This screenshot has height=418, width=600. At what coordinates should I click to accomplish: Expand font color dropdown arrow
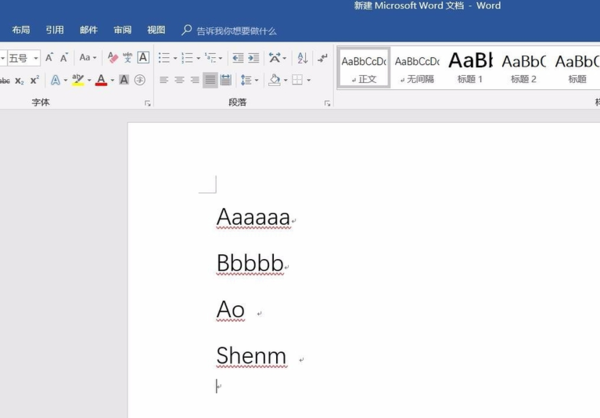112,80
